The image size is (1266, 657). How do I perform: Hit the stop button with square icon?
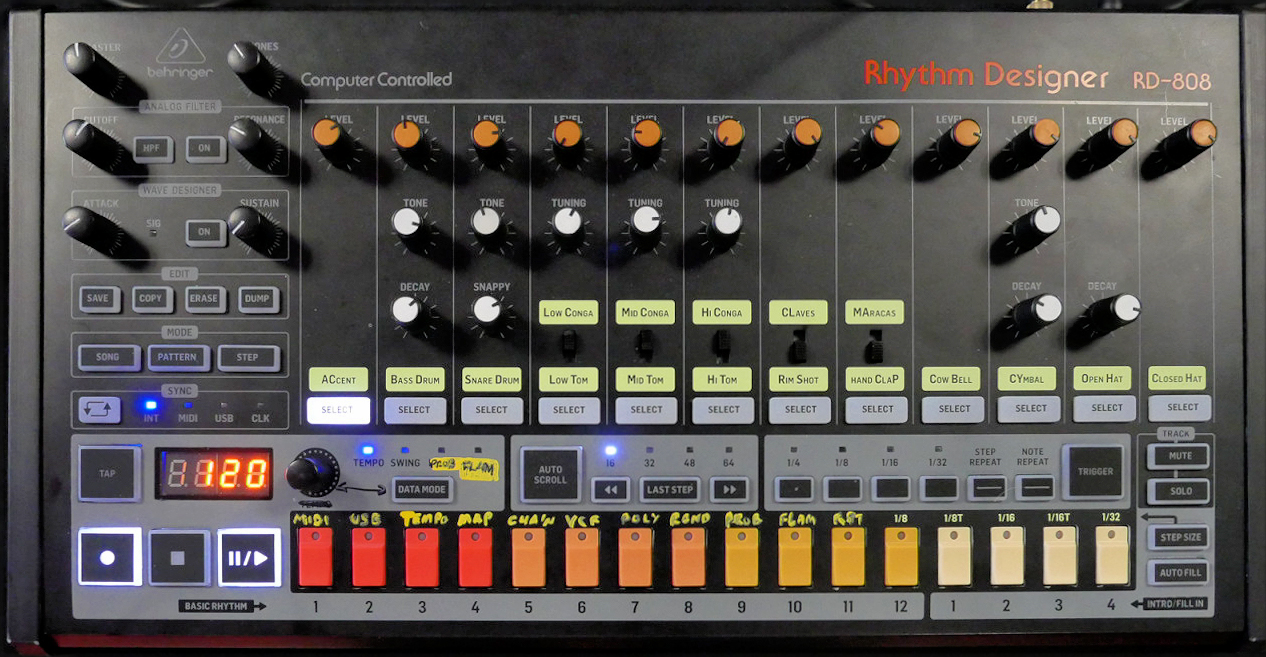point(179,557)
